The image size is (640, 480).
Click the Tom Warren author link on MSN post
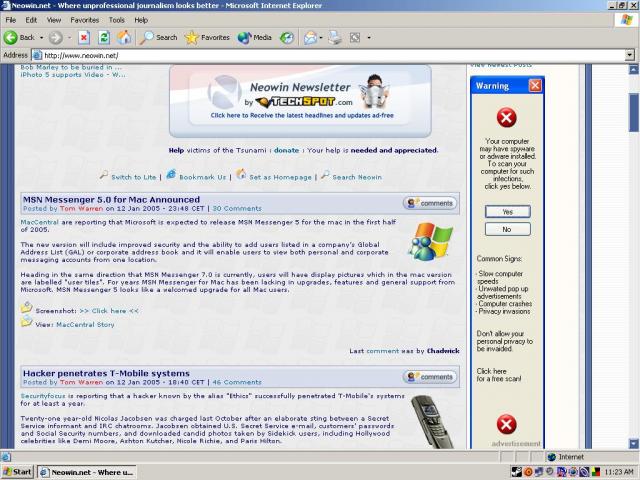[81, 209]
